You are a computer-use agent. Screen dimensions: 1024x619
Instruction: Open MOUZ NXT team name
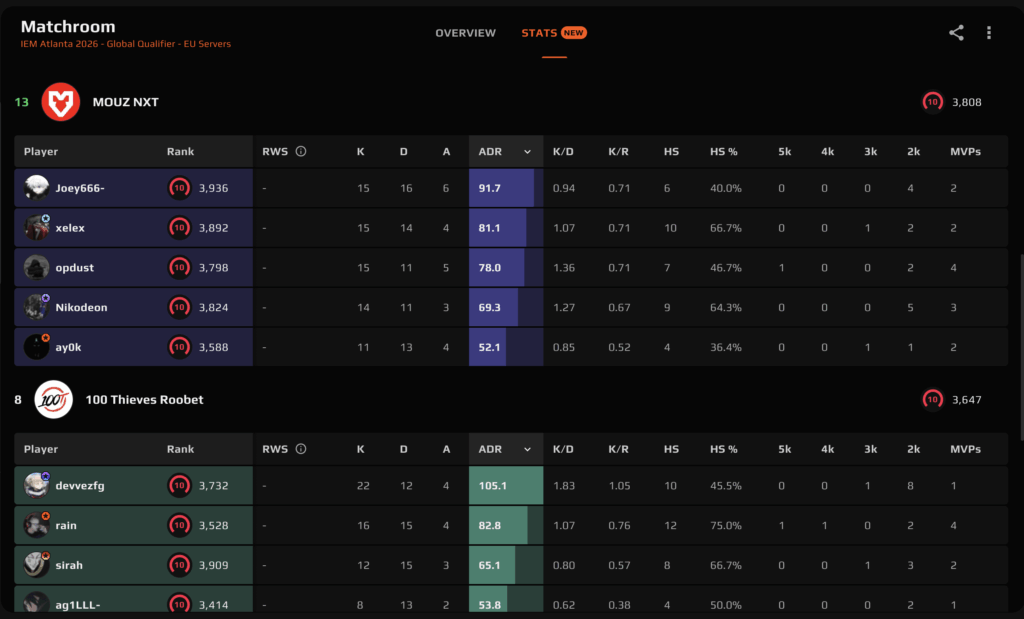pos(125,102)
